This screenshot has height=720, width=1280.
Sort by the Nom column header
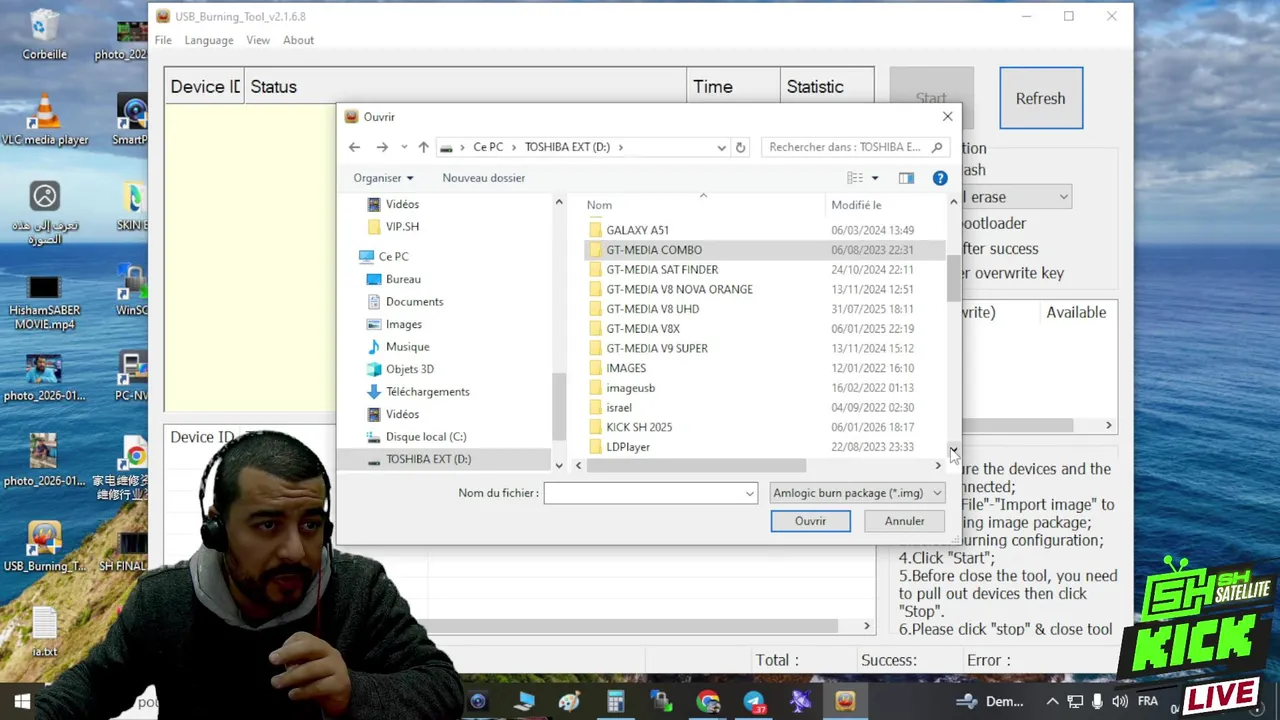click(x=599, y=205)
